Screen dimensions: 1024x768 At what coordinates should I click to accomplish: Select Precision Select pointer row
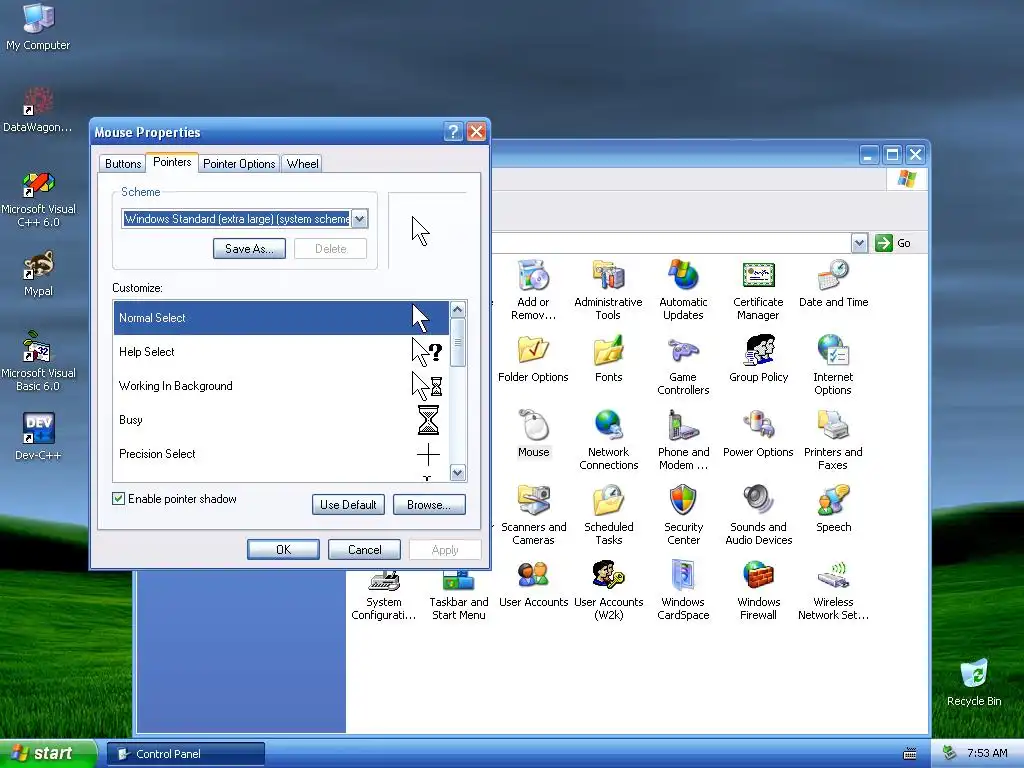(281, 454)
